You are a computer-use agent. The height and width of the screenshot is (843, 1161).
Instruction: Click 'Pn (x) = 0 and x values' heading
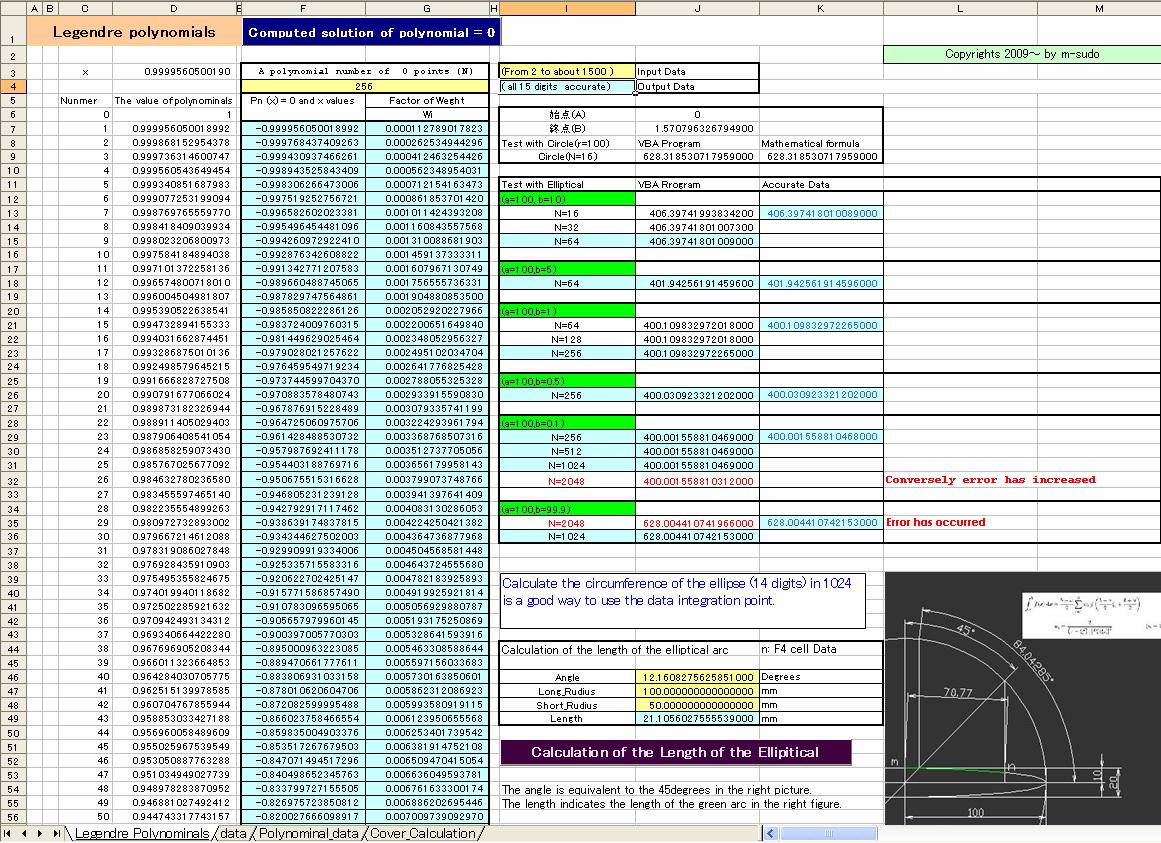tap(303, 101)
